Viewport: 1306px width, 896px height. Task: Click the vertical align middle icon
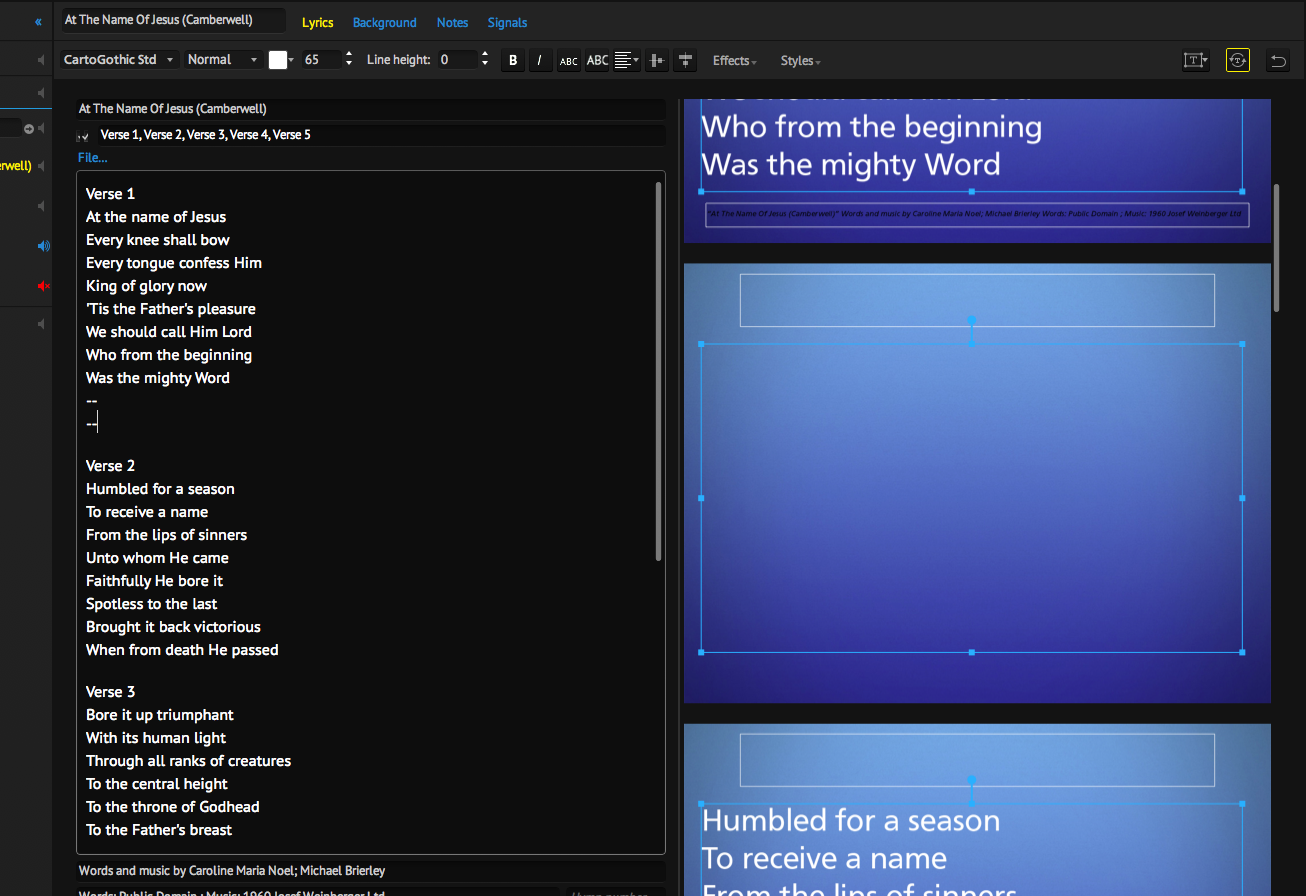tap(656, 60)
